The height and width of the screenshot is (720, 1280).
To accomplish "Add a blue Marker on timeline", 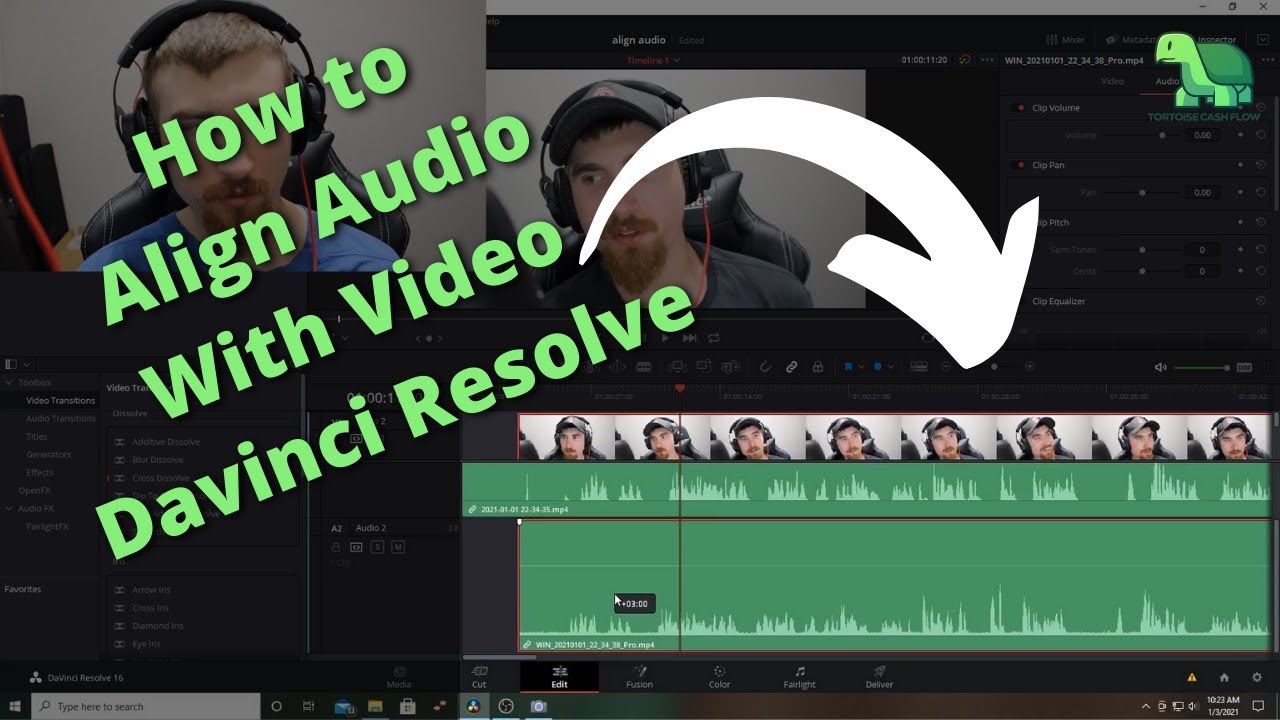I will point(877,367).
